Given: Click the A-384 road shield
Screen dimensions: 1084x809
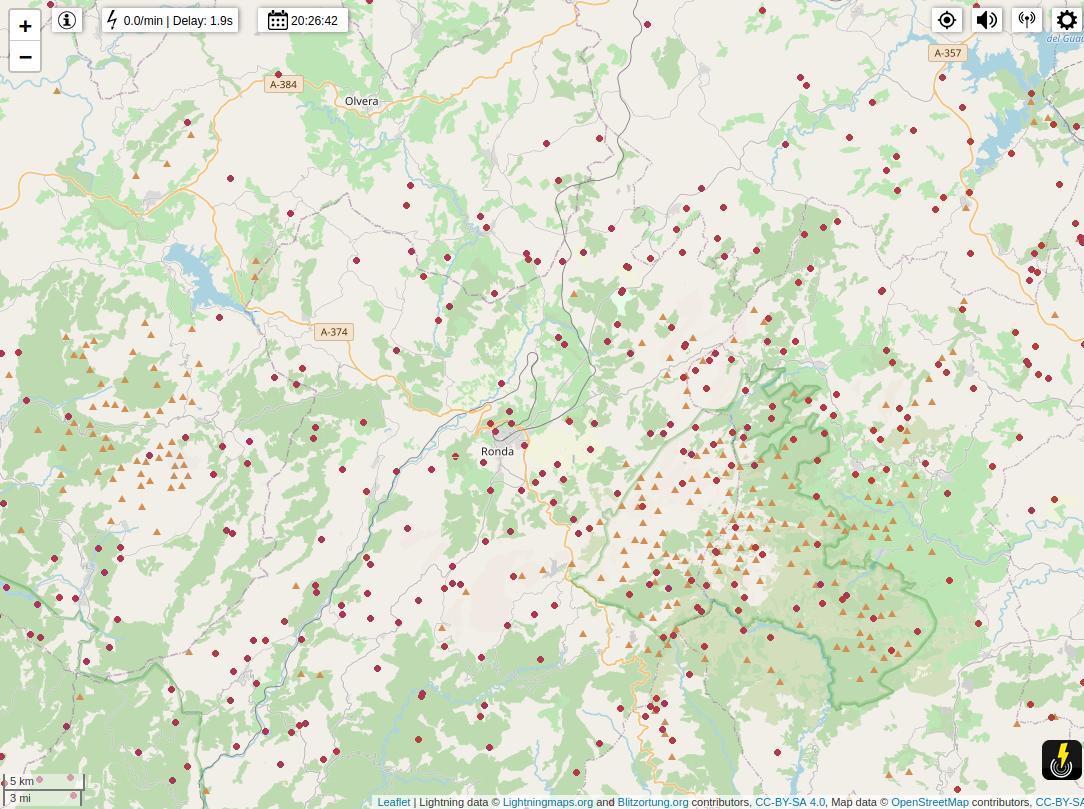Looking at the screenshot, I should click(x=283, y=84).
